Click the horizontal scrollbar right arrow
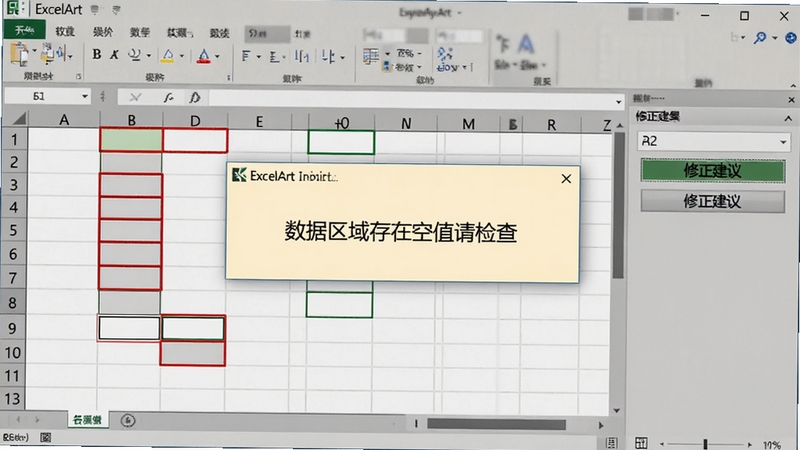Image resolution: width=800 pixels, height=450 pixels. (x=601, y=425)
